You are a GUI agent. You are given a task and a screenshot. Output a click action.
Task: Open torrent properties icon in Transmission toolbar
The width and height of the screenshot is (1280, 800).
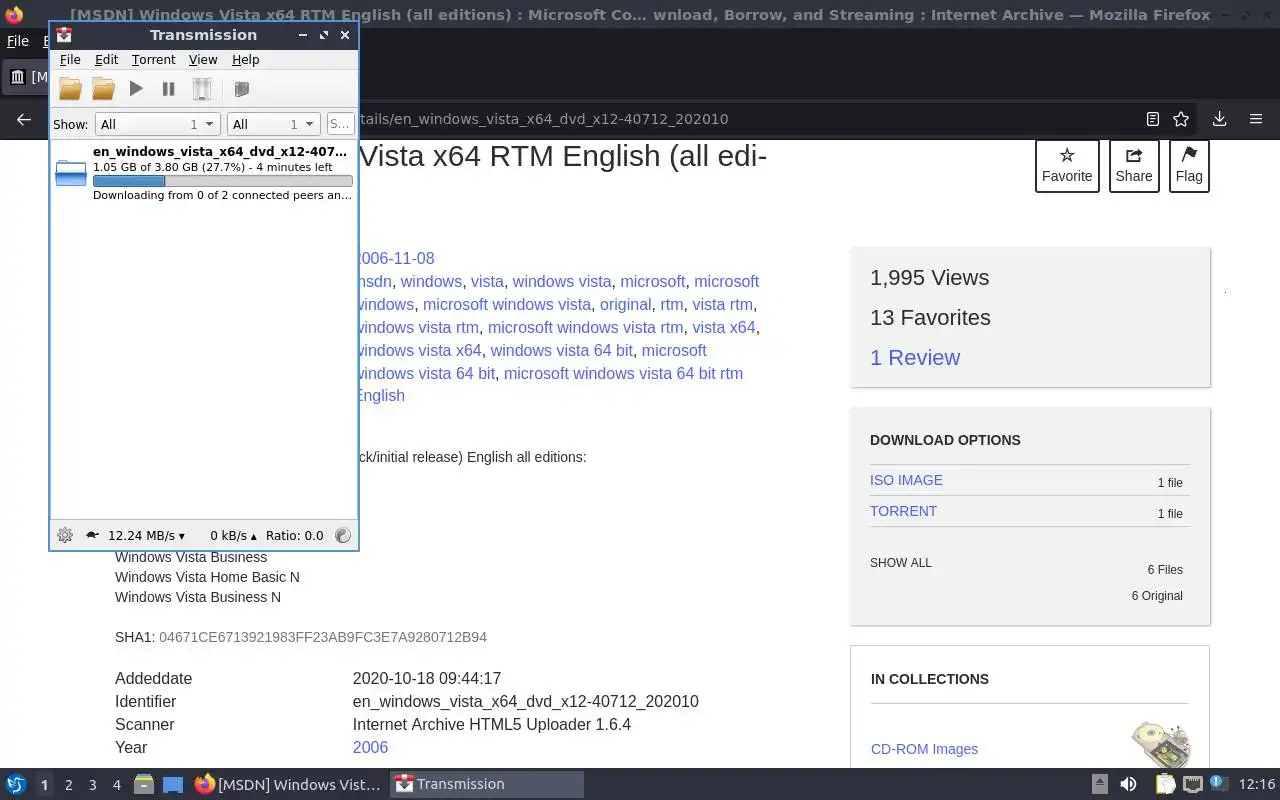coord(241,89)
